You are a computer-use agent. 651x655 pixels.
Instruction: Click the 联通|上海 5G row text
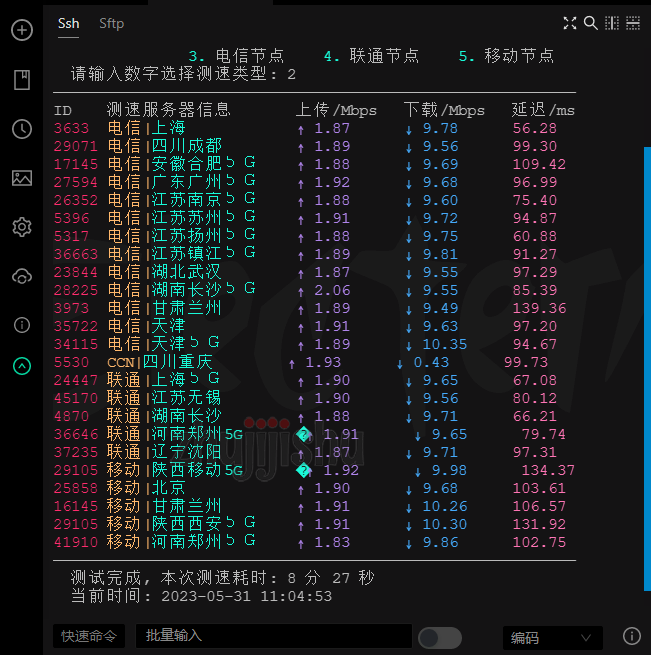pos(163,380)
